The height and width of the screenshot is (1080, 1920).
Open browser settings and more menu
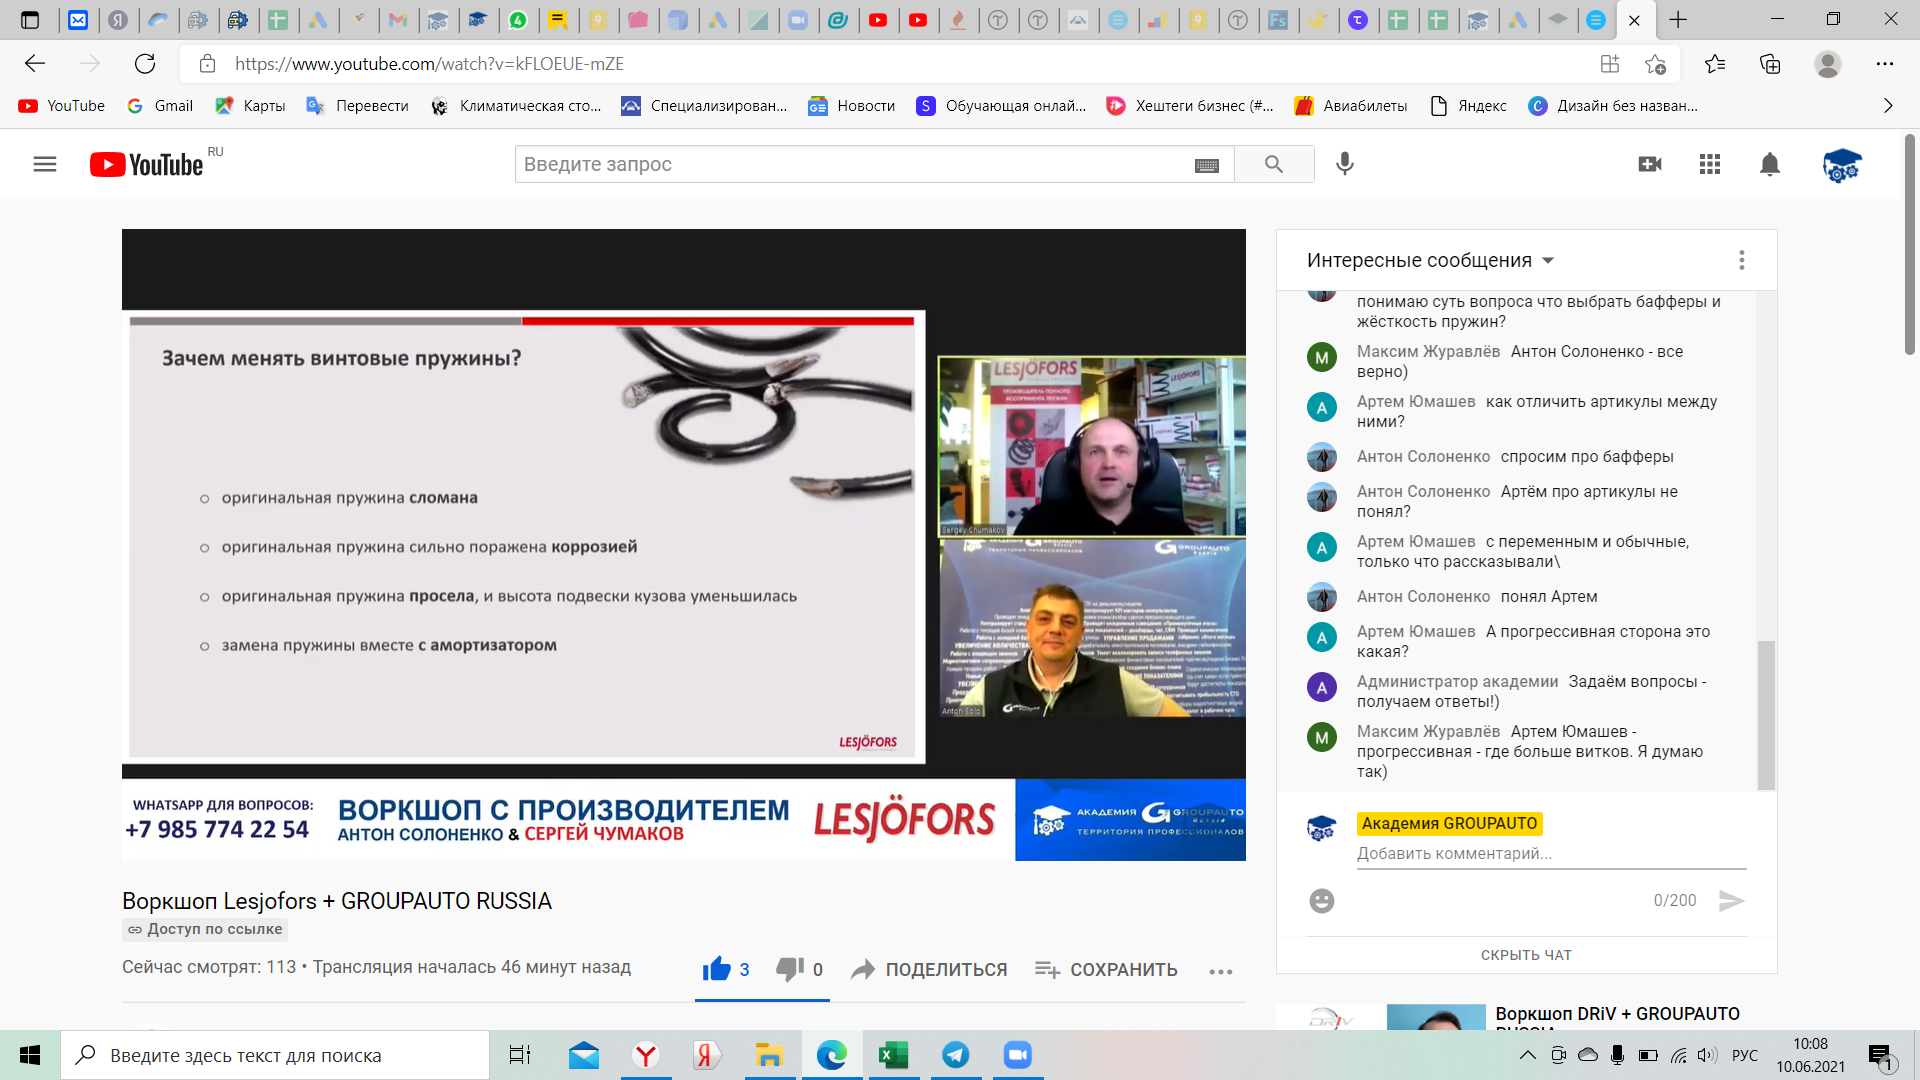pyautogui.click(x=1885, y=64)
